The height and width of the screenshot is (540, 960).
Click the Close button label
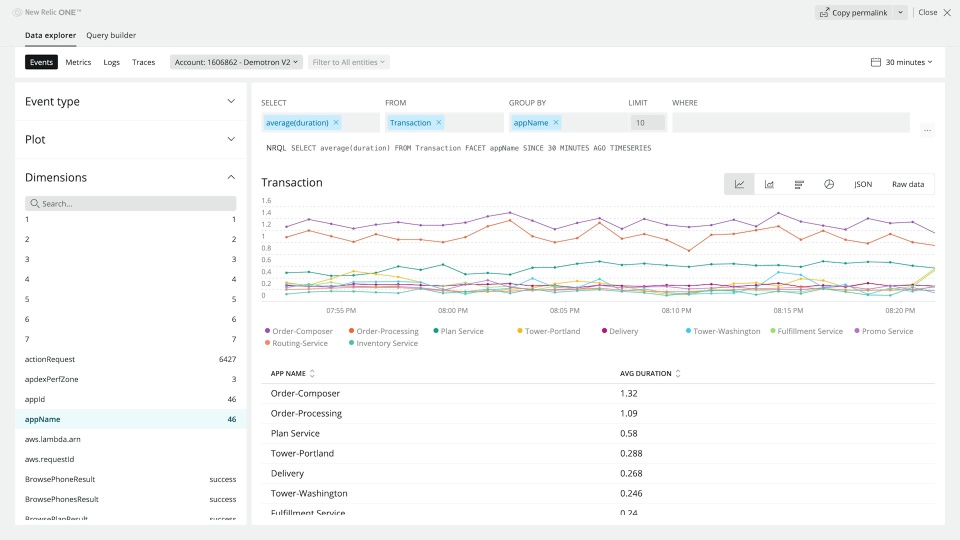[928, 12]
